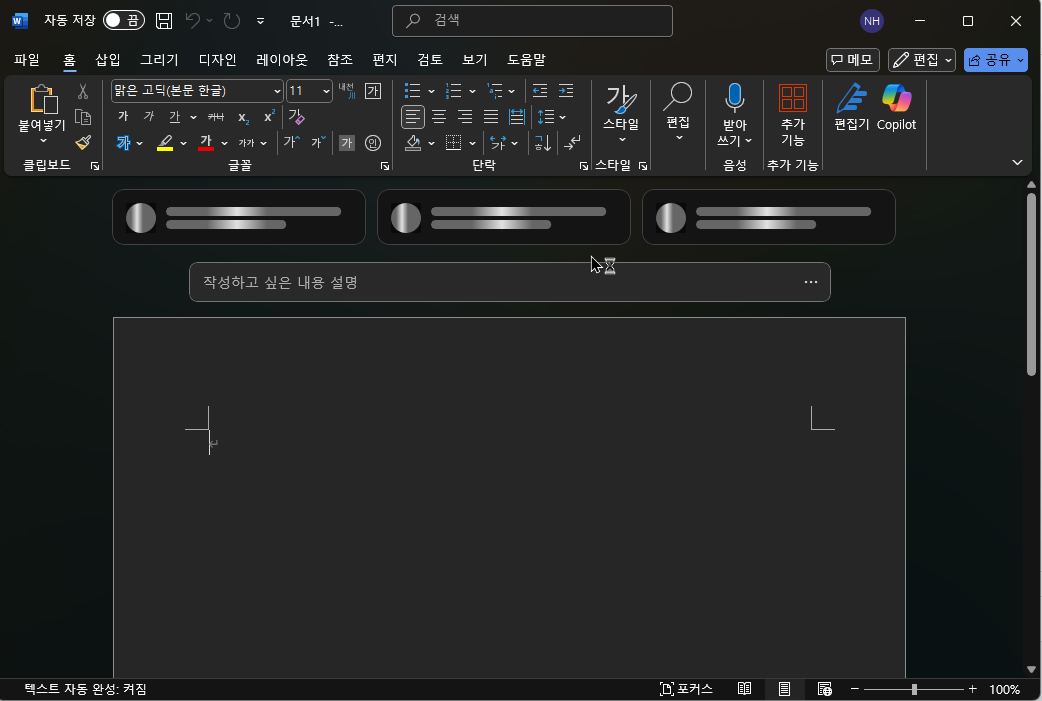Toggle Focus mode in status bar

(x=686, y=689)
